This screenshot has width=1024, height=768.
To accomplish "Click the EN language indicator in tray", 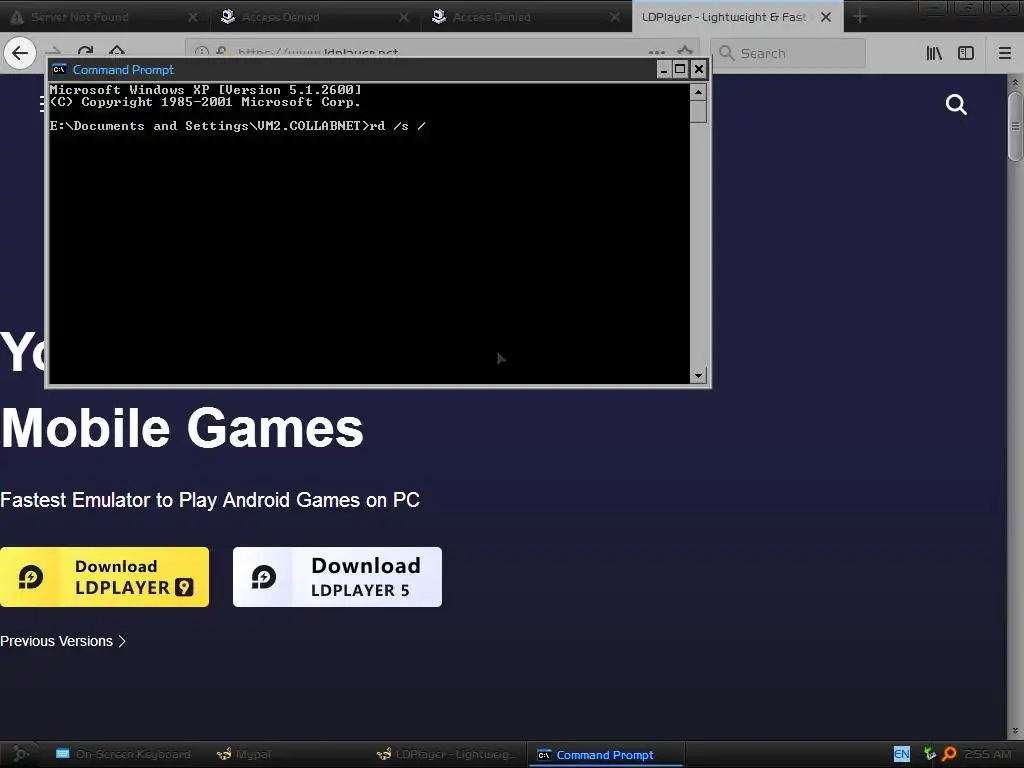I will tap(901, 754).
